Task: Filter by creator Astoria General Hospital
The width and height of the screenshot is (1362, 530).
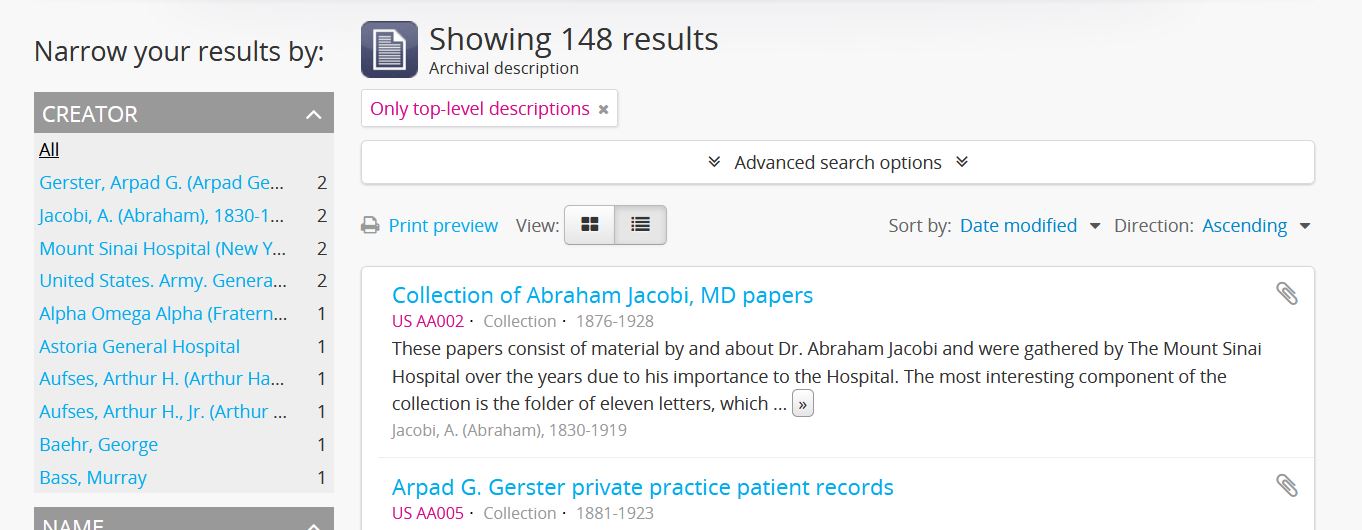Action: 139,347
